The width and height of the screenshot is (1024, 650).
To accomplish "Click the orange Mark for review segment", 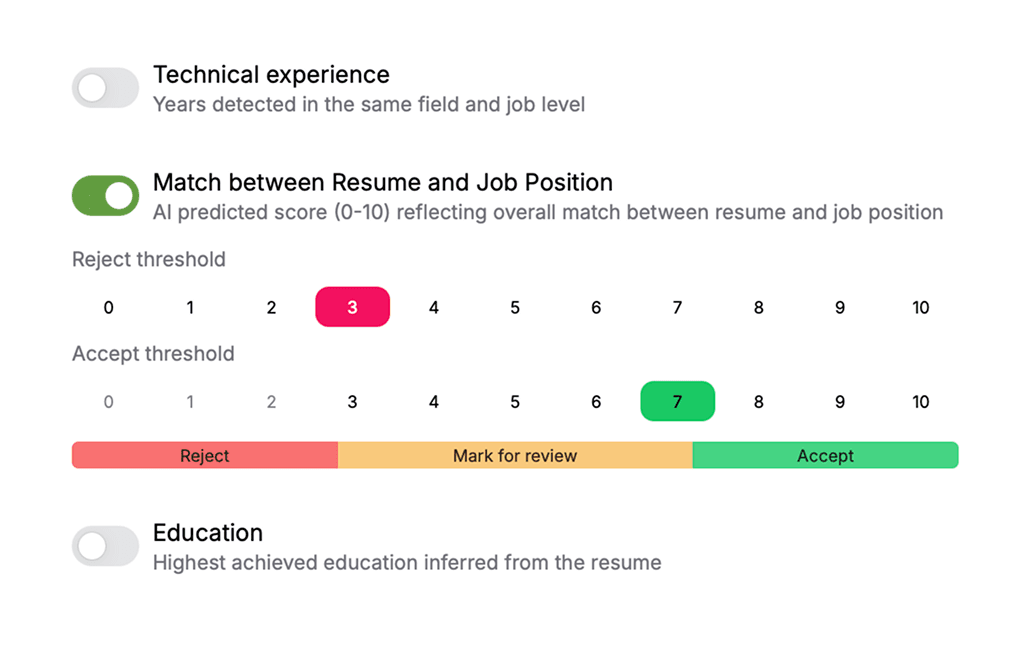I will point(514,455).
